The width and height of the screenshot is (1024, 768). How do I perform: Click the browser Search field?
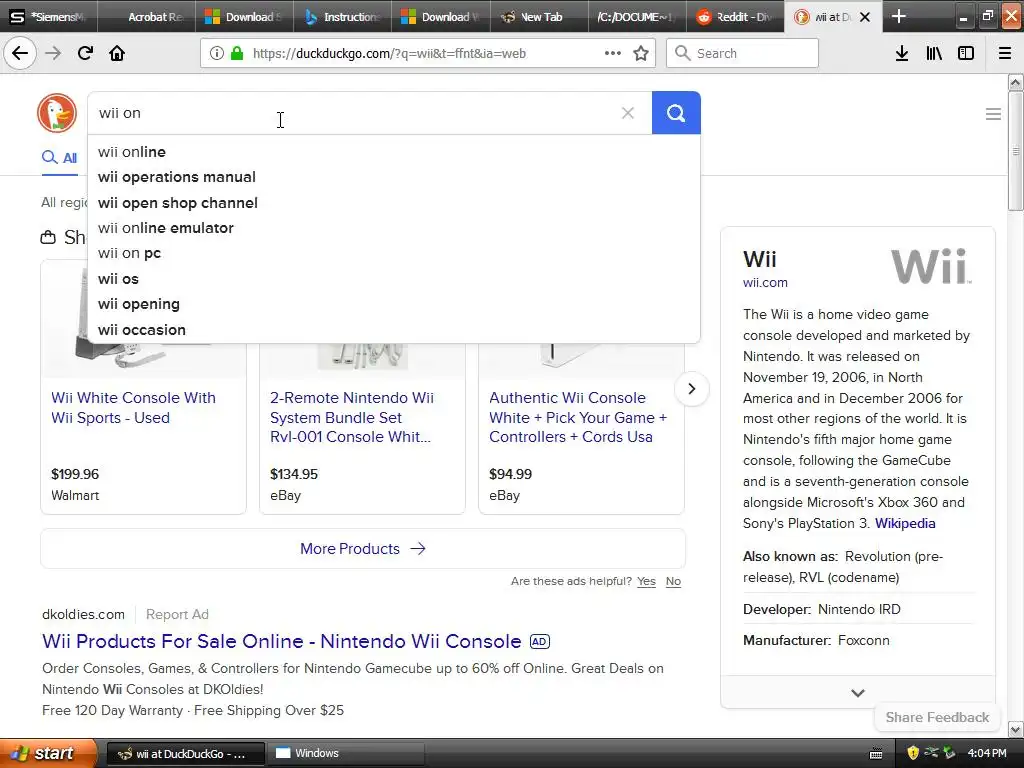point(742,54)
